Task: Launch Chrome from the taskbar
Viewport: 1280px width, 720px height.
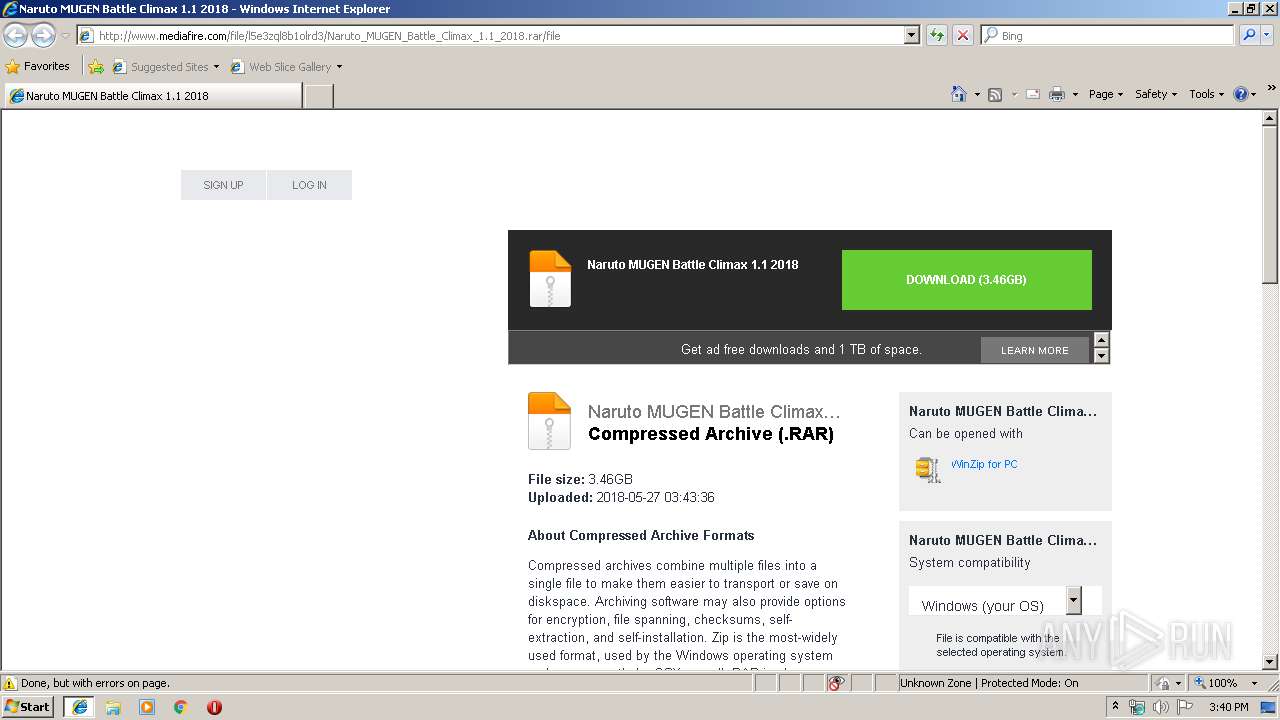Action: (180, 707)
